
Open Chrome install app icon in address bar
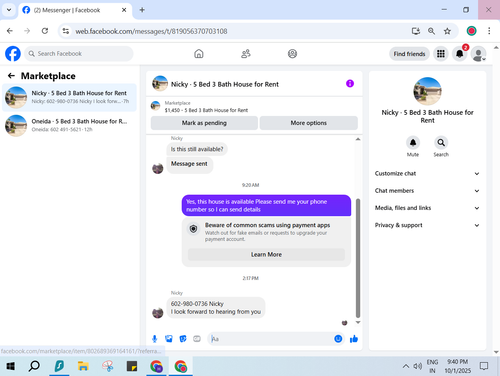[415, 31]
